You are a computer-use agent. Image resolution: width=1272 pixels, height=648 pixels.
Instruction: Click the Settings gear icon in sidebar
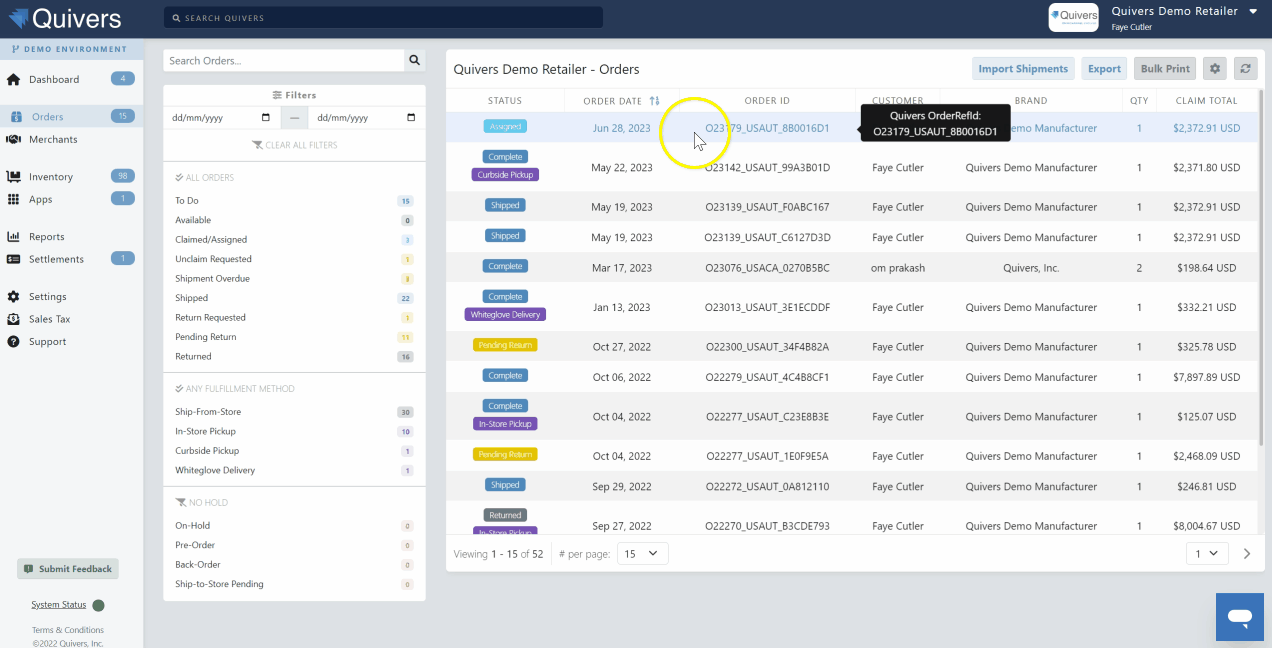(x=14, y=297)
